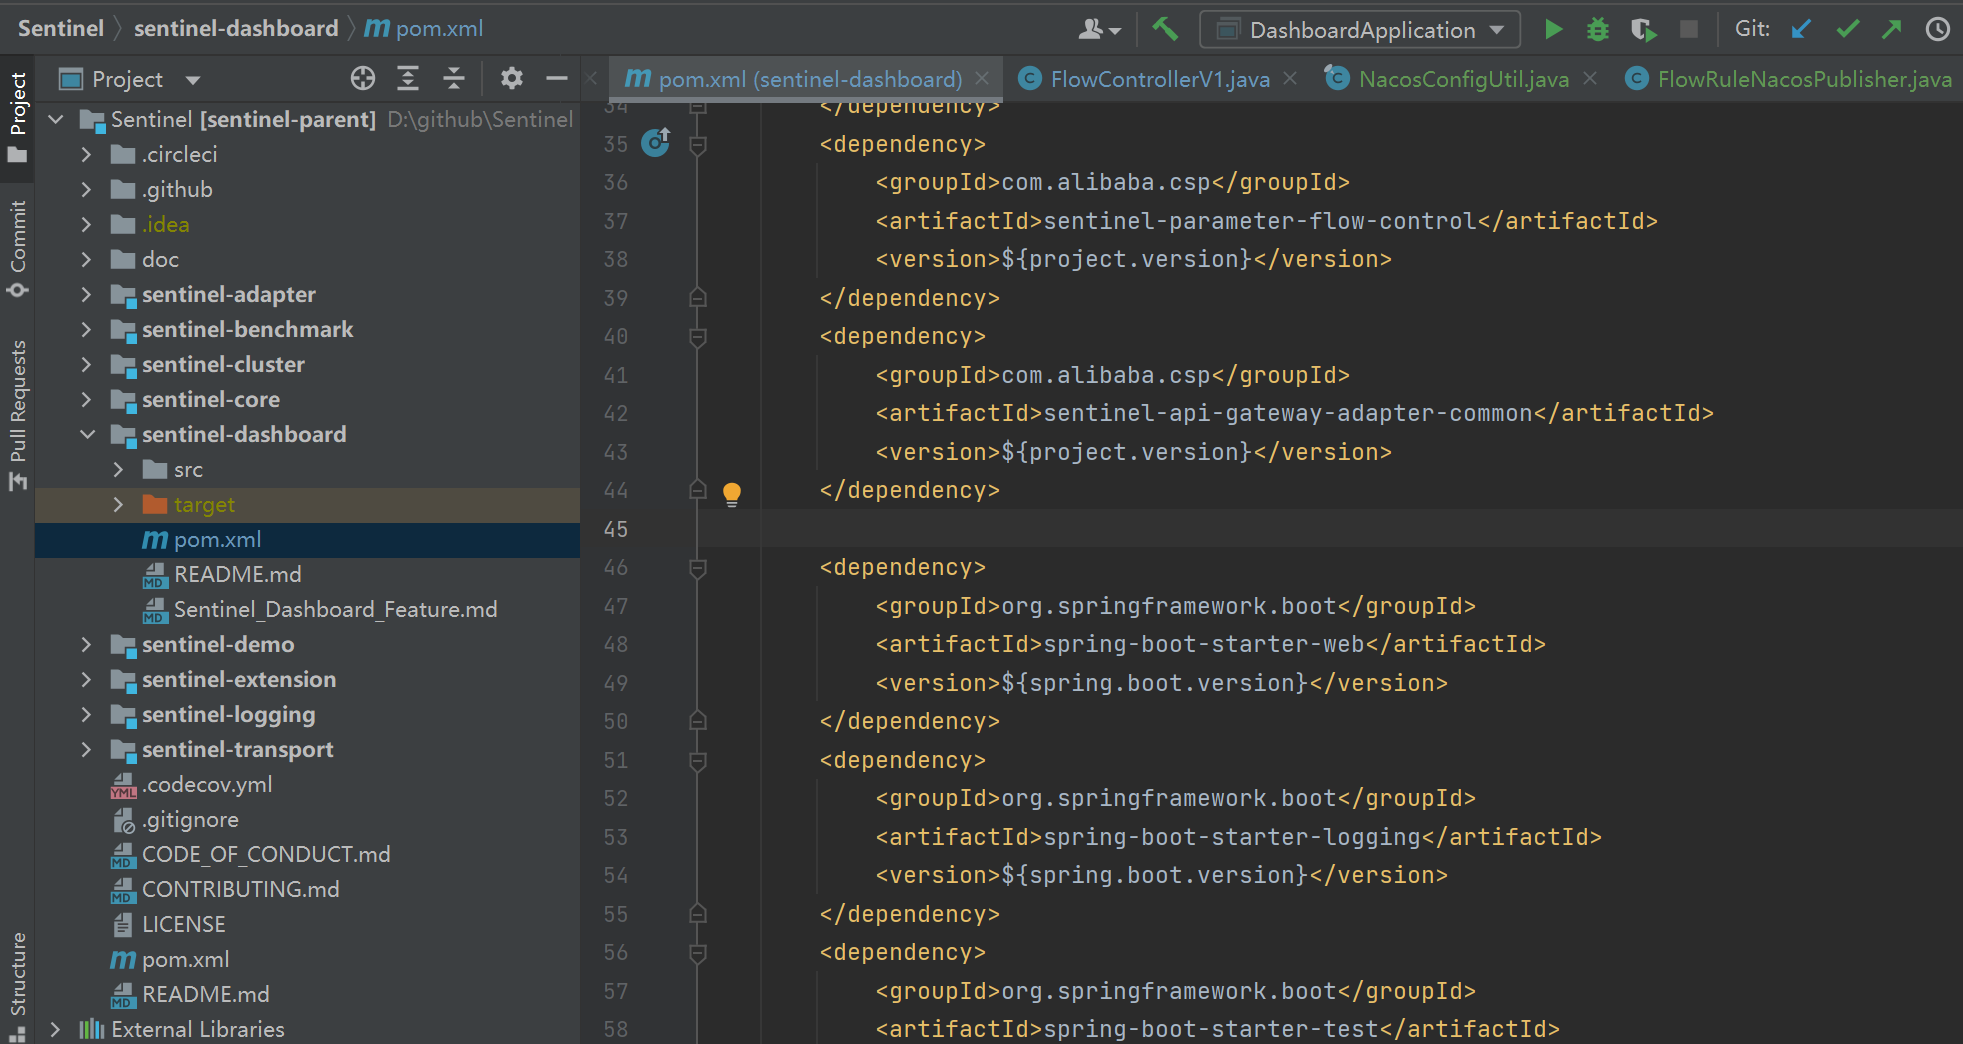1963x1044 pixels.
Task: Expand the target folder
Action: 119,505
